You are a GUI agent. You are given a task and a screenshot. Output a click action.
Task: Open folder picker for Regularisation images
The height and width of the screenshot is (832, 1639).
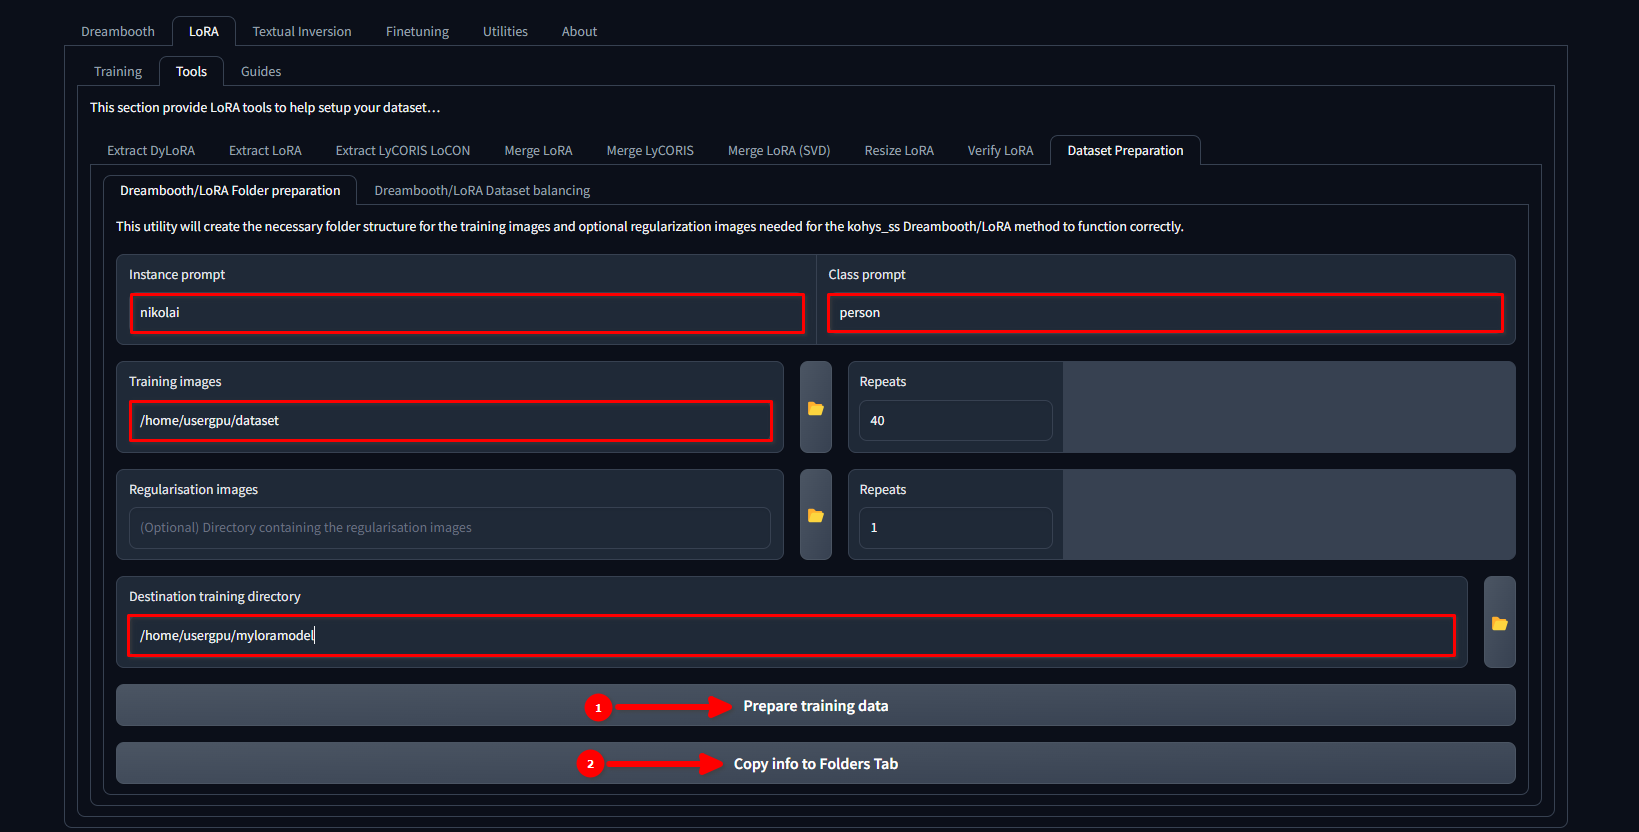pos(816,515)
